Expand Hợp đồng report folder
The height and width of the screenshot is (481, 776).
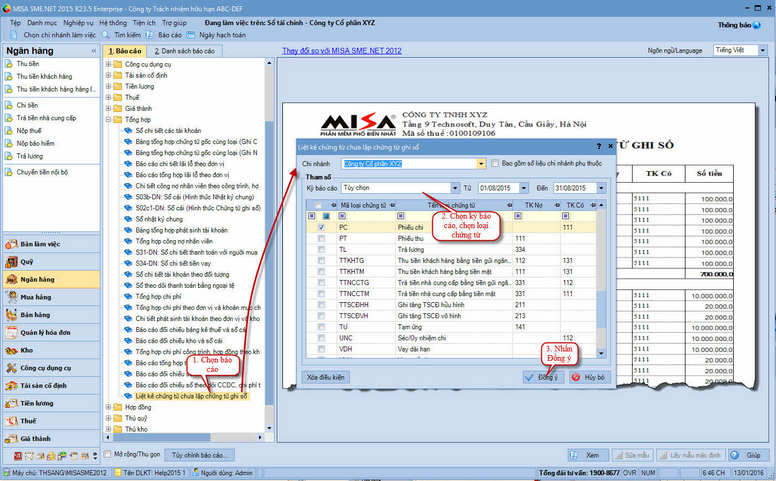108,407
